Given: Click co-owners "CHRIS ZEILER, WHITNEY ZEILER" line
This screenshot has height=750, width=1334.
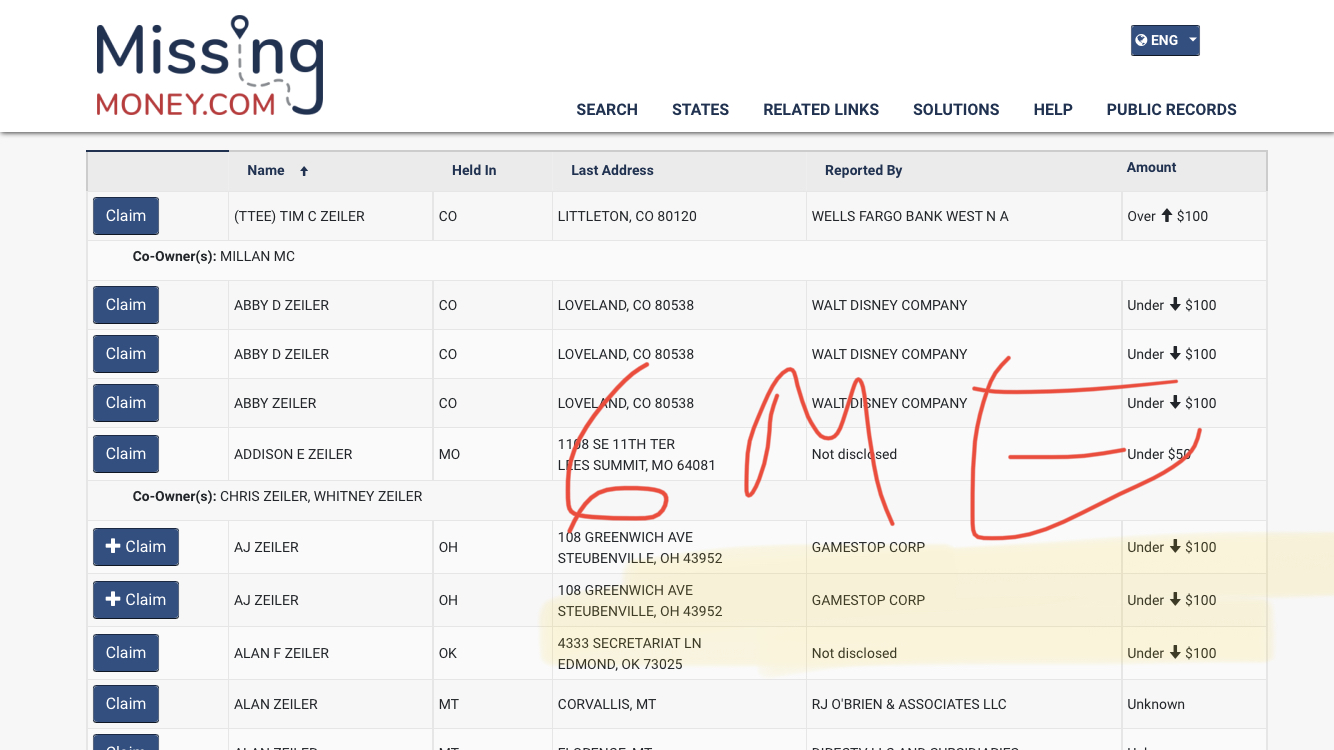Looking at the screenshot, I should pyautogui.click(x=278, y=497).
